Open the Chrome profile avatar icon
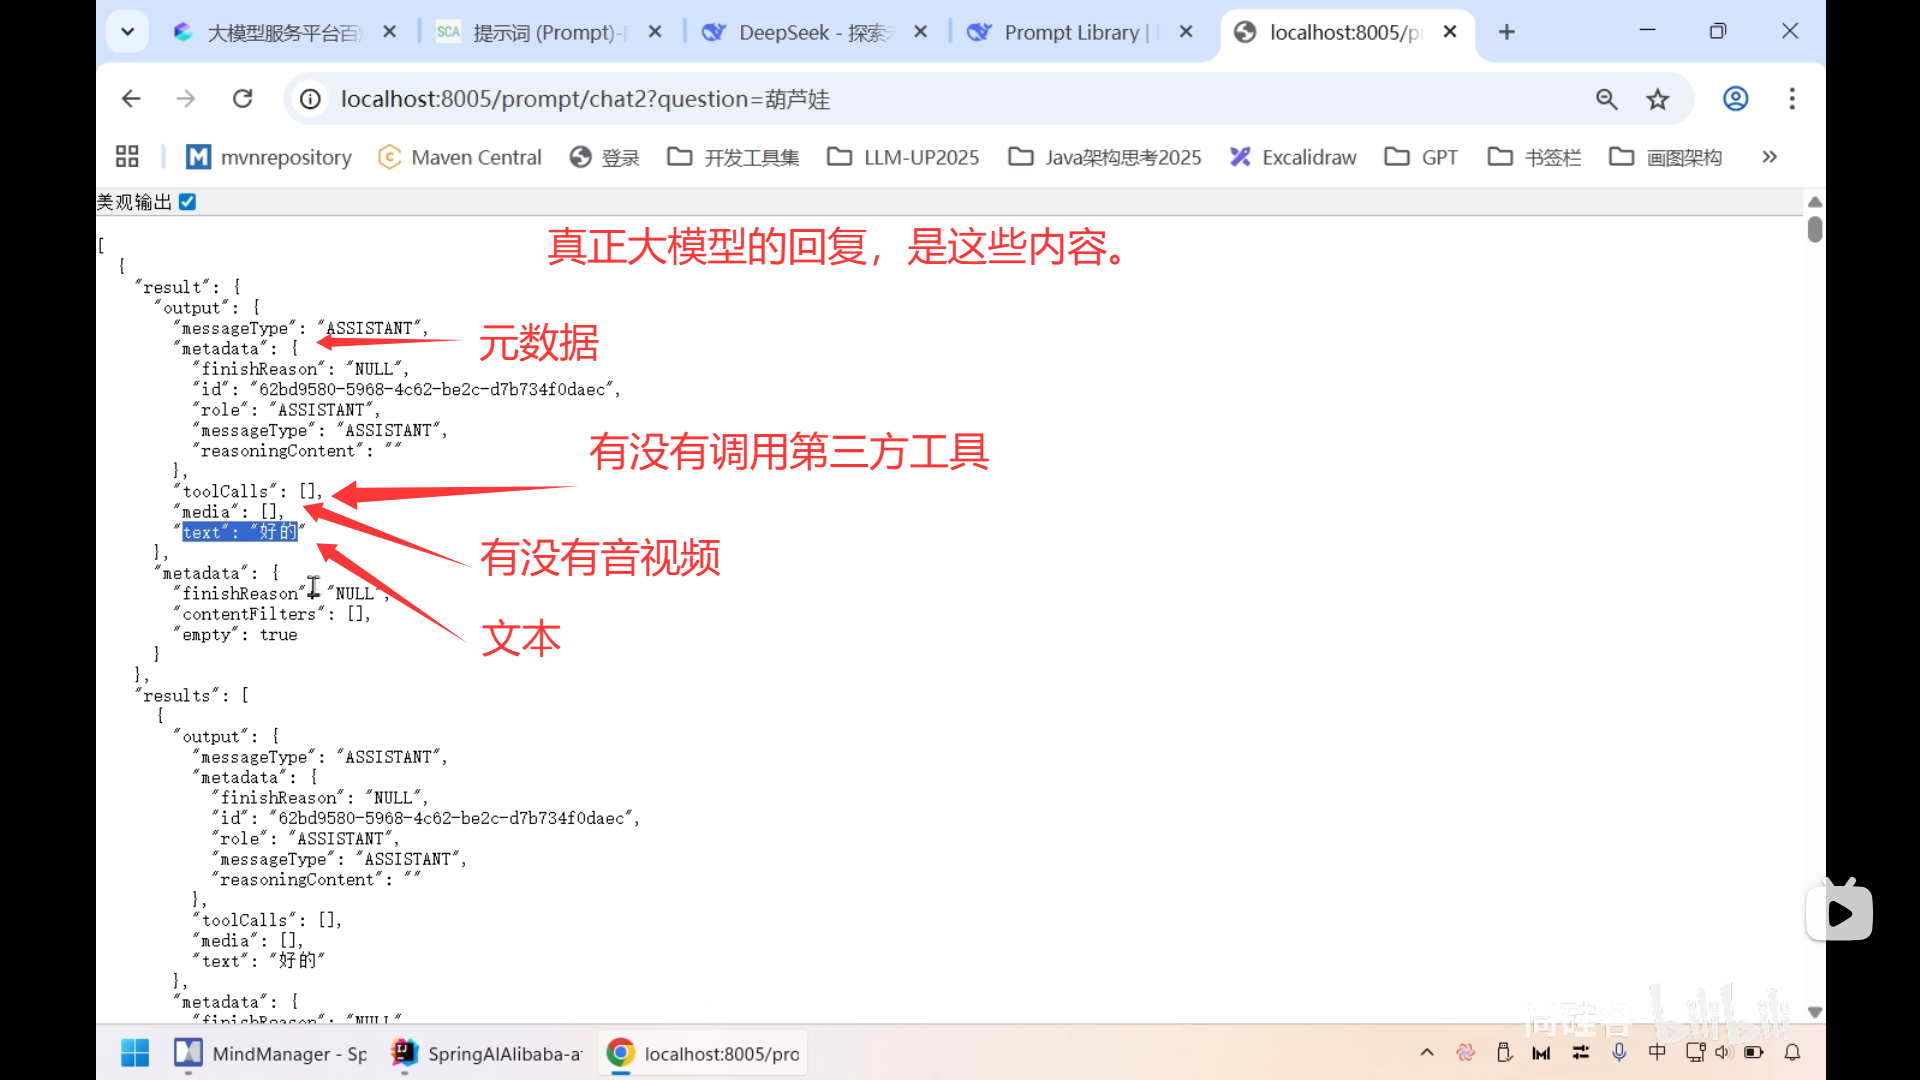The image size is (1920, 1080). (x=1735, y=98)
